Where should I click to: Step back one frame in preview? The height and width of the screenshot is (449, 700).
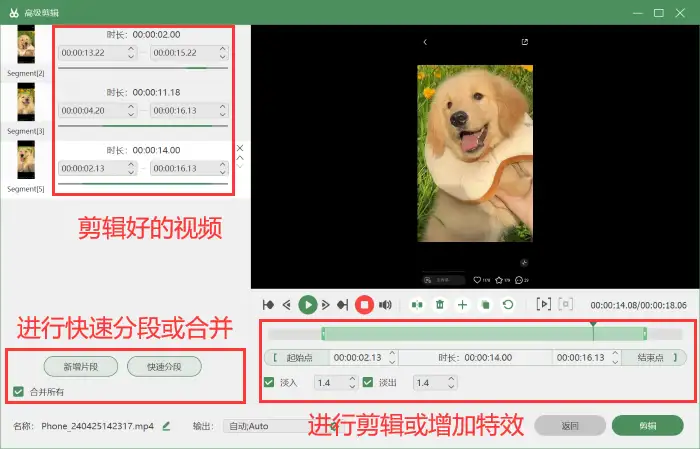pos(287,305)
